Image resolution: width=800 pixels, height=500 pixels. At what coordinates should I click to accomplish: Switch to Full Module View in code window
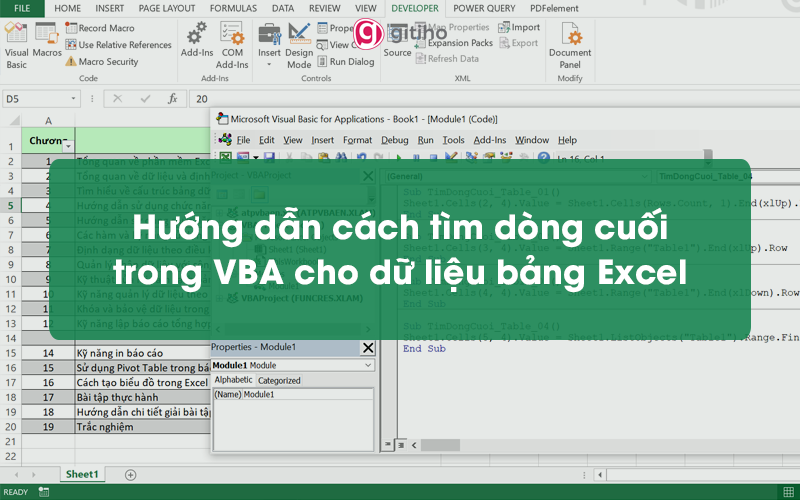401,445
